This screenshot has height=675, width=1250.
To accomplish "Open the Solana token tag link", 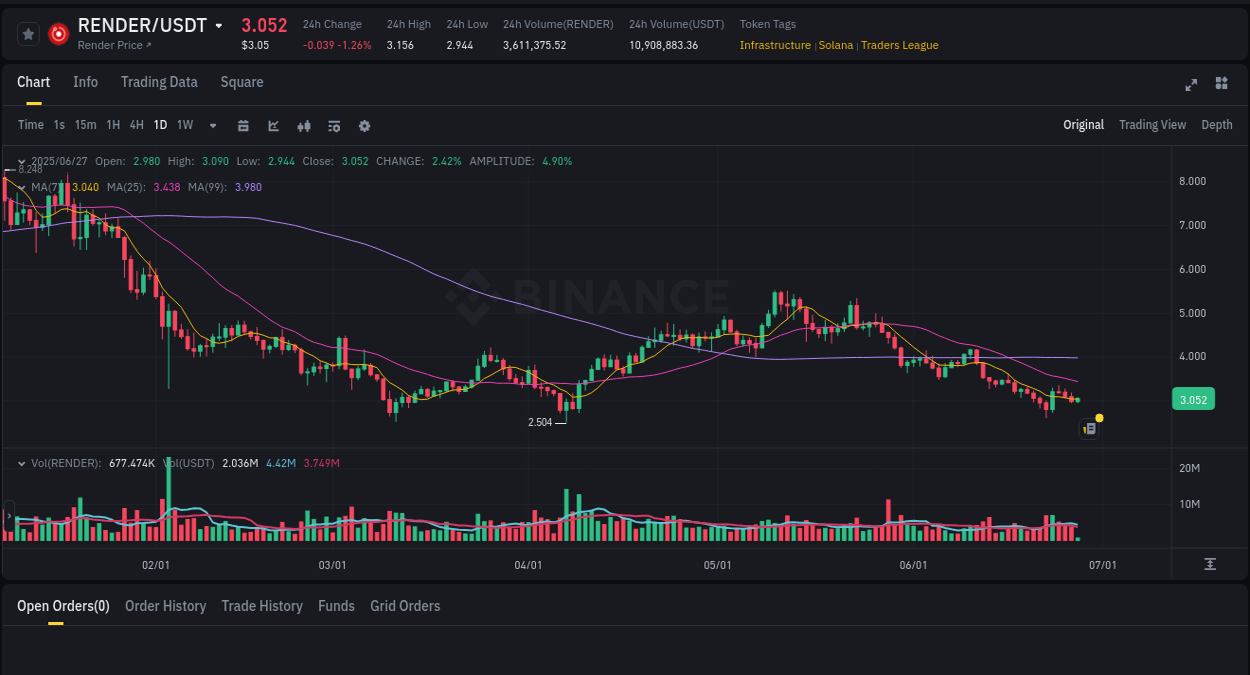I will pos(836,45).
